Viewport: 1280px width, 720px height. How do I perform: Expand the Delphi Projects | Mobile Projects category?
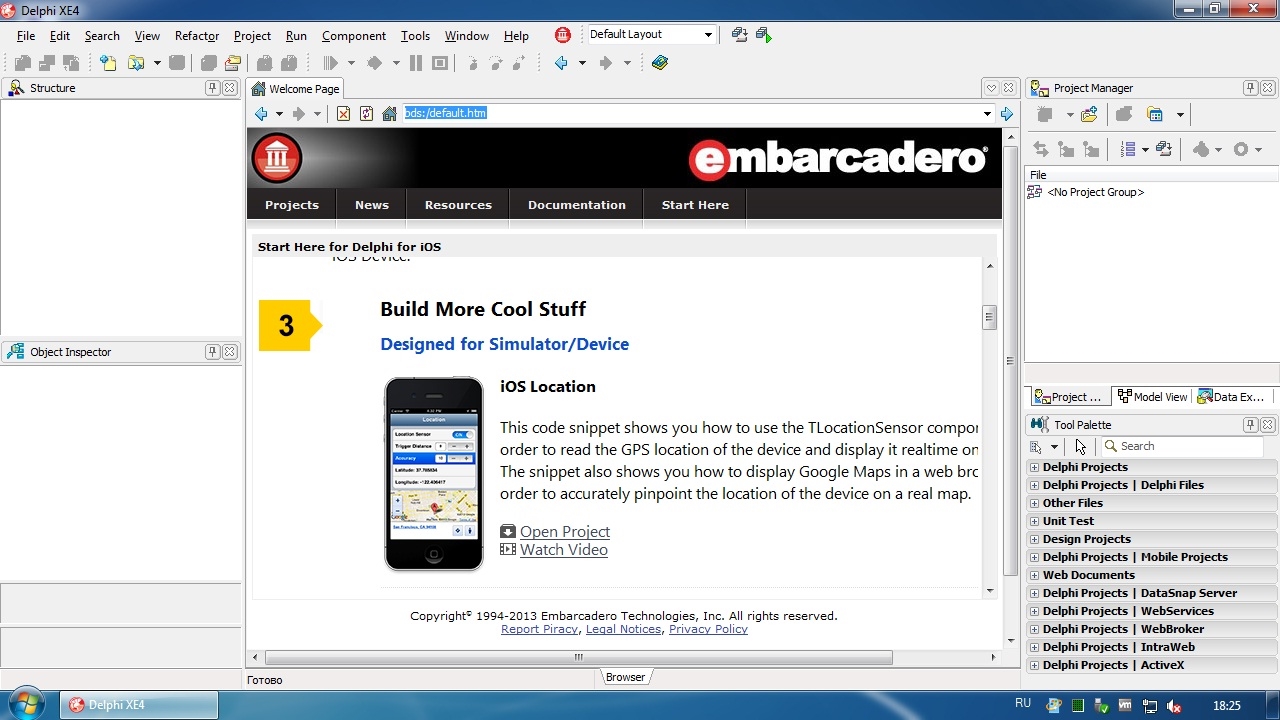[1034, 557]
